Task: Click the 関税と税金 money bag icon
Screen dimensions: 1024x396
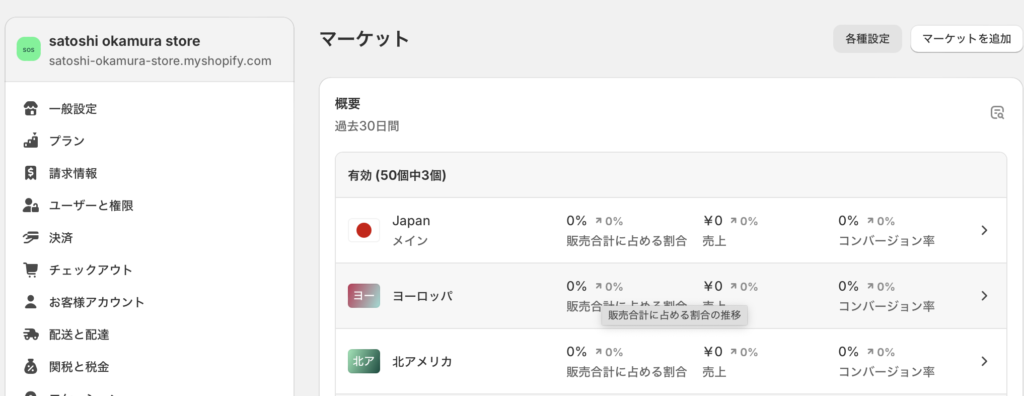Action: pyautogui.click(x=30, y=367)
